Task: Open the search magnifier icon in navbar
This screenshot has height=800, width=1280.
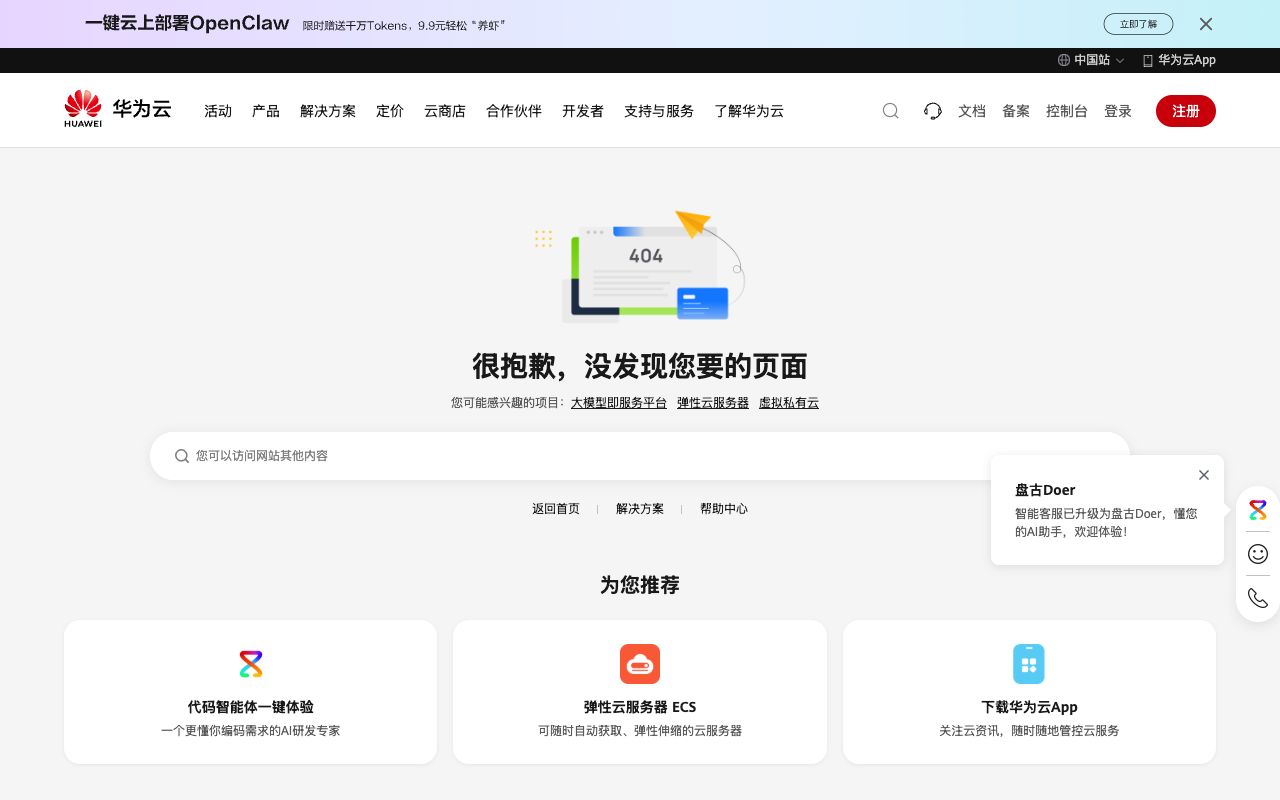Action: [890, 111]
